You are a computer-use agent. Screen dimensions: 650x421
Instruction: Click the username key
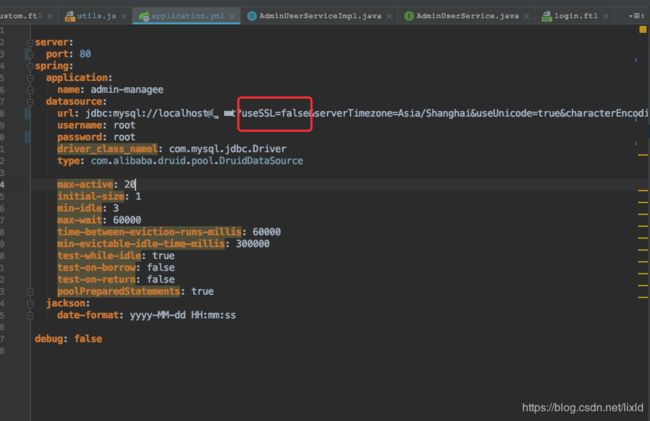coord(80,125)
